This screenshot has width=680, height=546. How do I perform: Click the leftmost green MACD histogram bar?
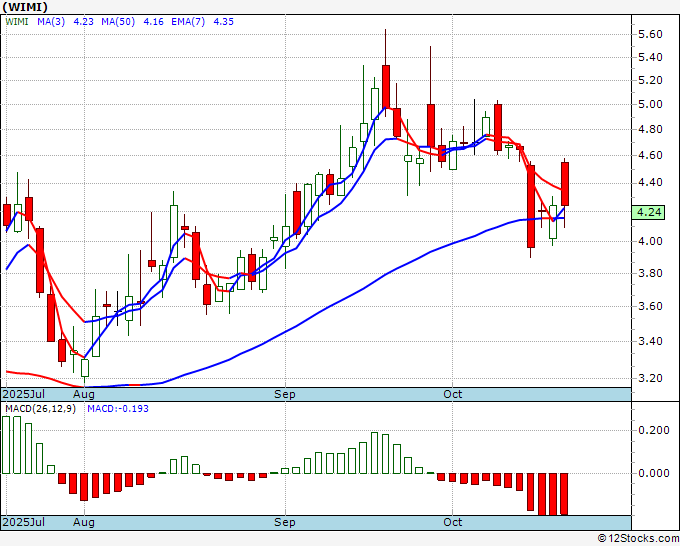coord(6,445)
